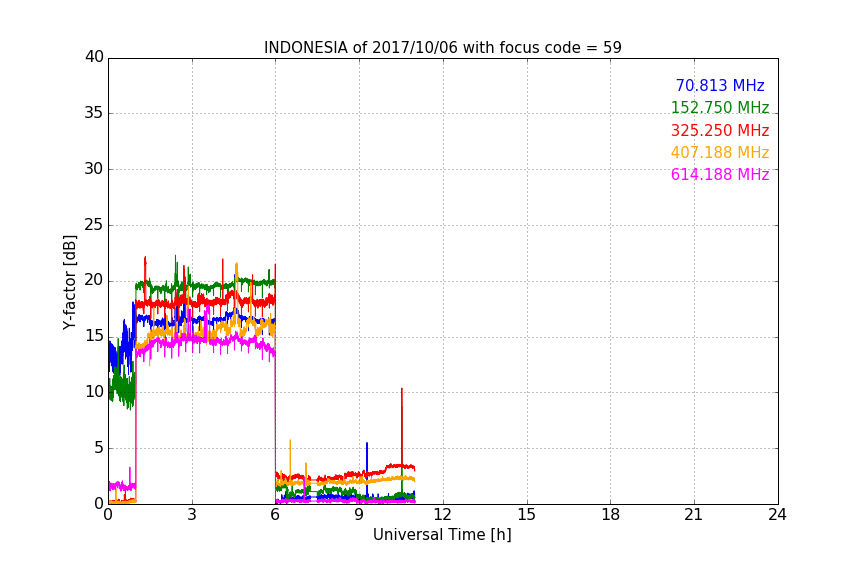
Task: Click the x-axis tick label 24
Action: [777, 515]
